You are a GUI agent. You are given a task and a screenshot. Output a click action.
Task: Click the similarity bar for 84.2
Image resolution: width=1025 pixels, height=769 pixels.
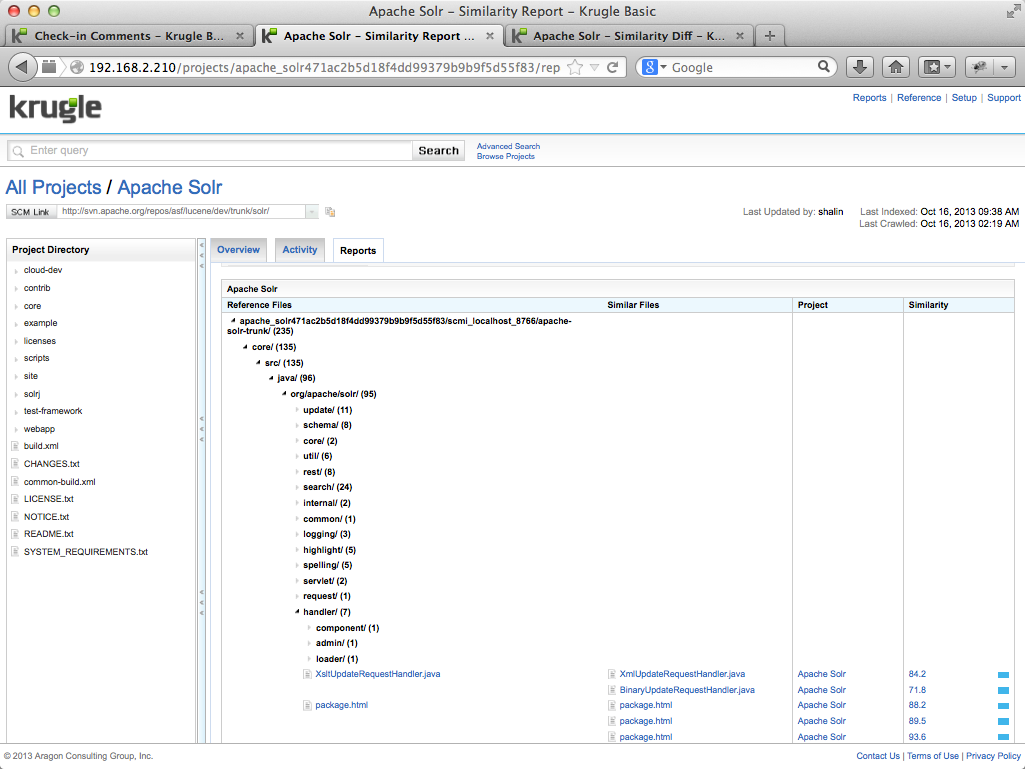1003,674
